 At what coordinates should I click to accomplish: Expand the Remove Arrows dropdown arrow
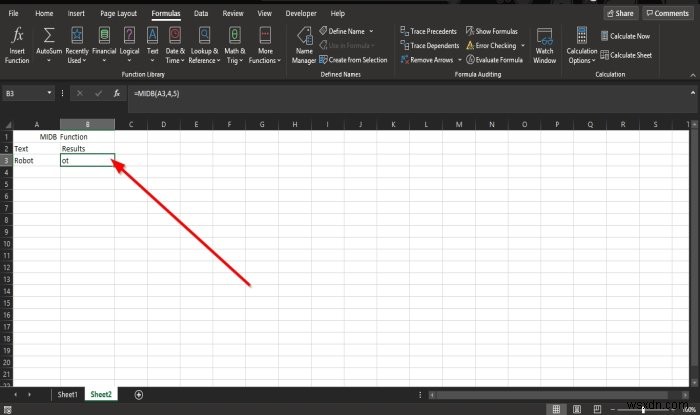(x=460, y=60)
